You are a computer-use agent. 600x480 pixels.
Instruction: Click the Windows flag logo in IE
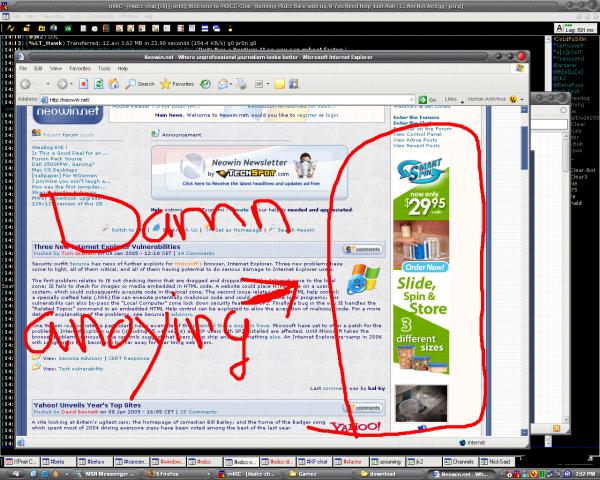[x=519, y=69]
